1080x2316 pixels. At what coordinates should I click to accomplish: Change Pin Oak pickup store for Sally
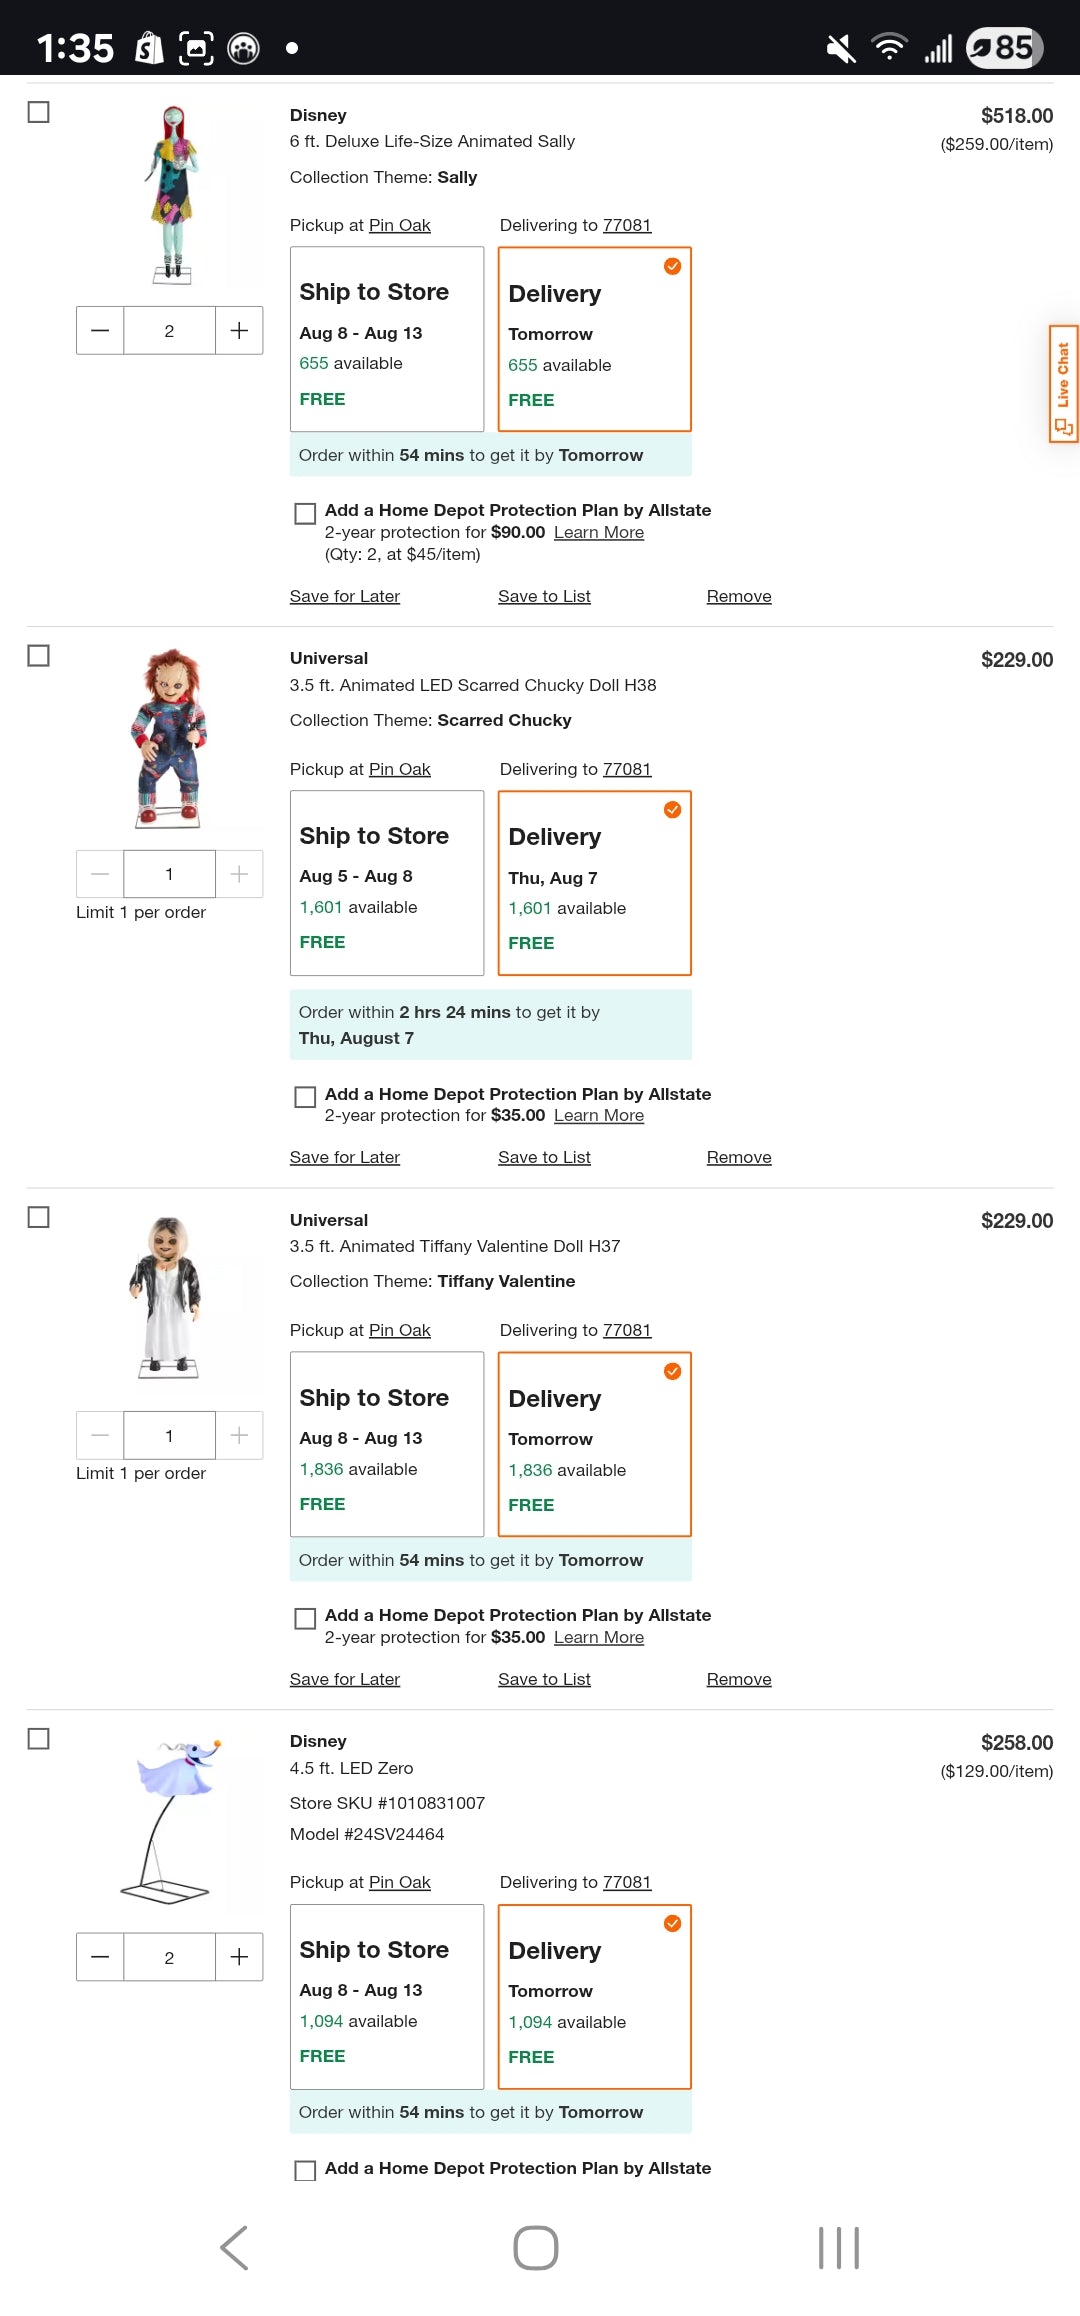click(400, 226)
